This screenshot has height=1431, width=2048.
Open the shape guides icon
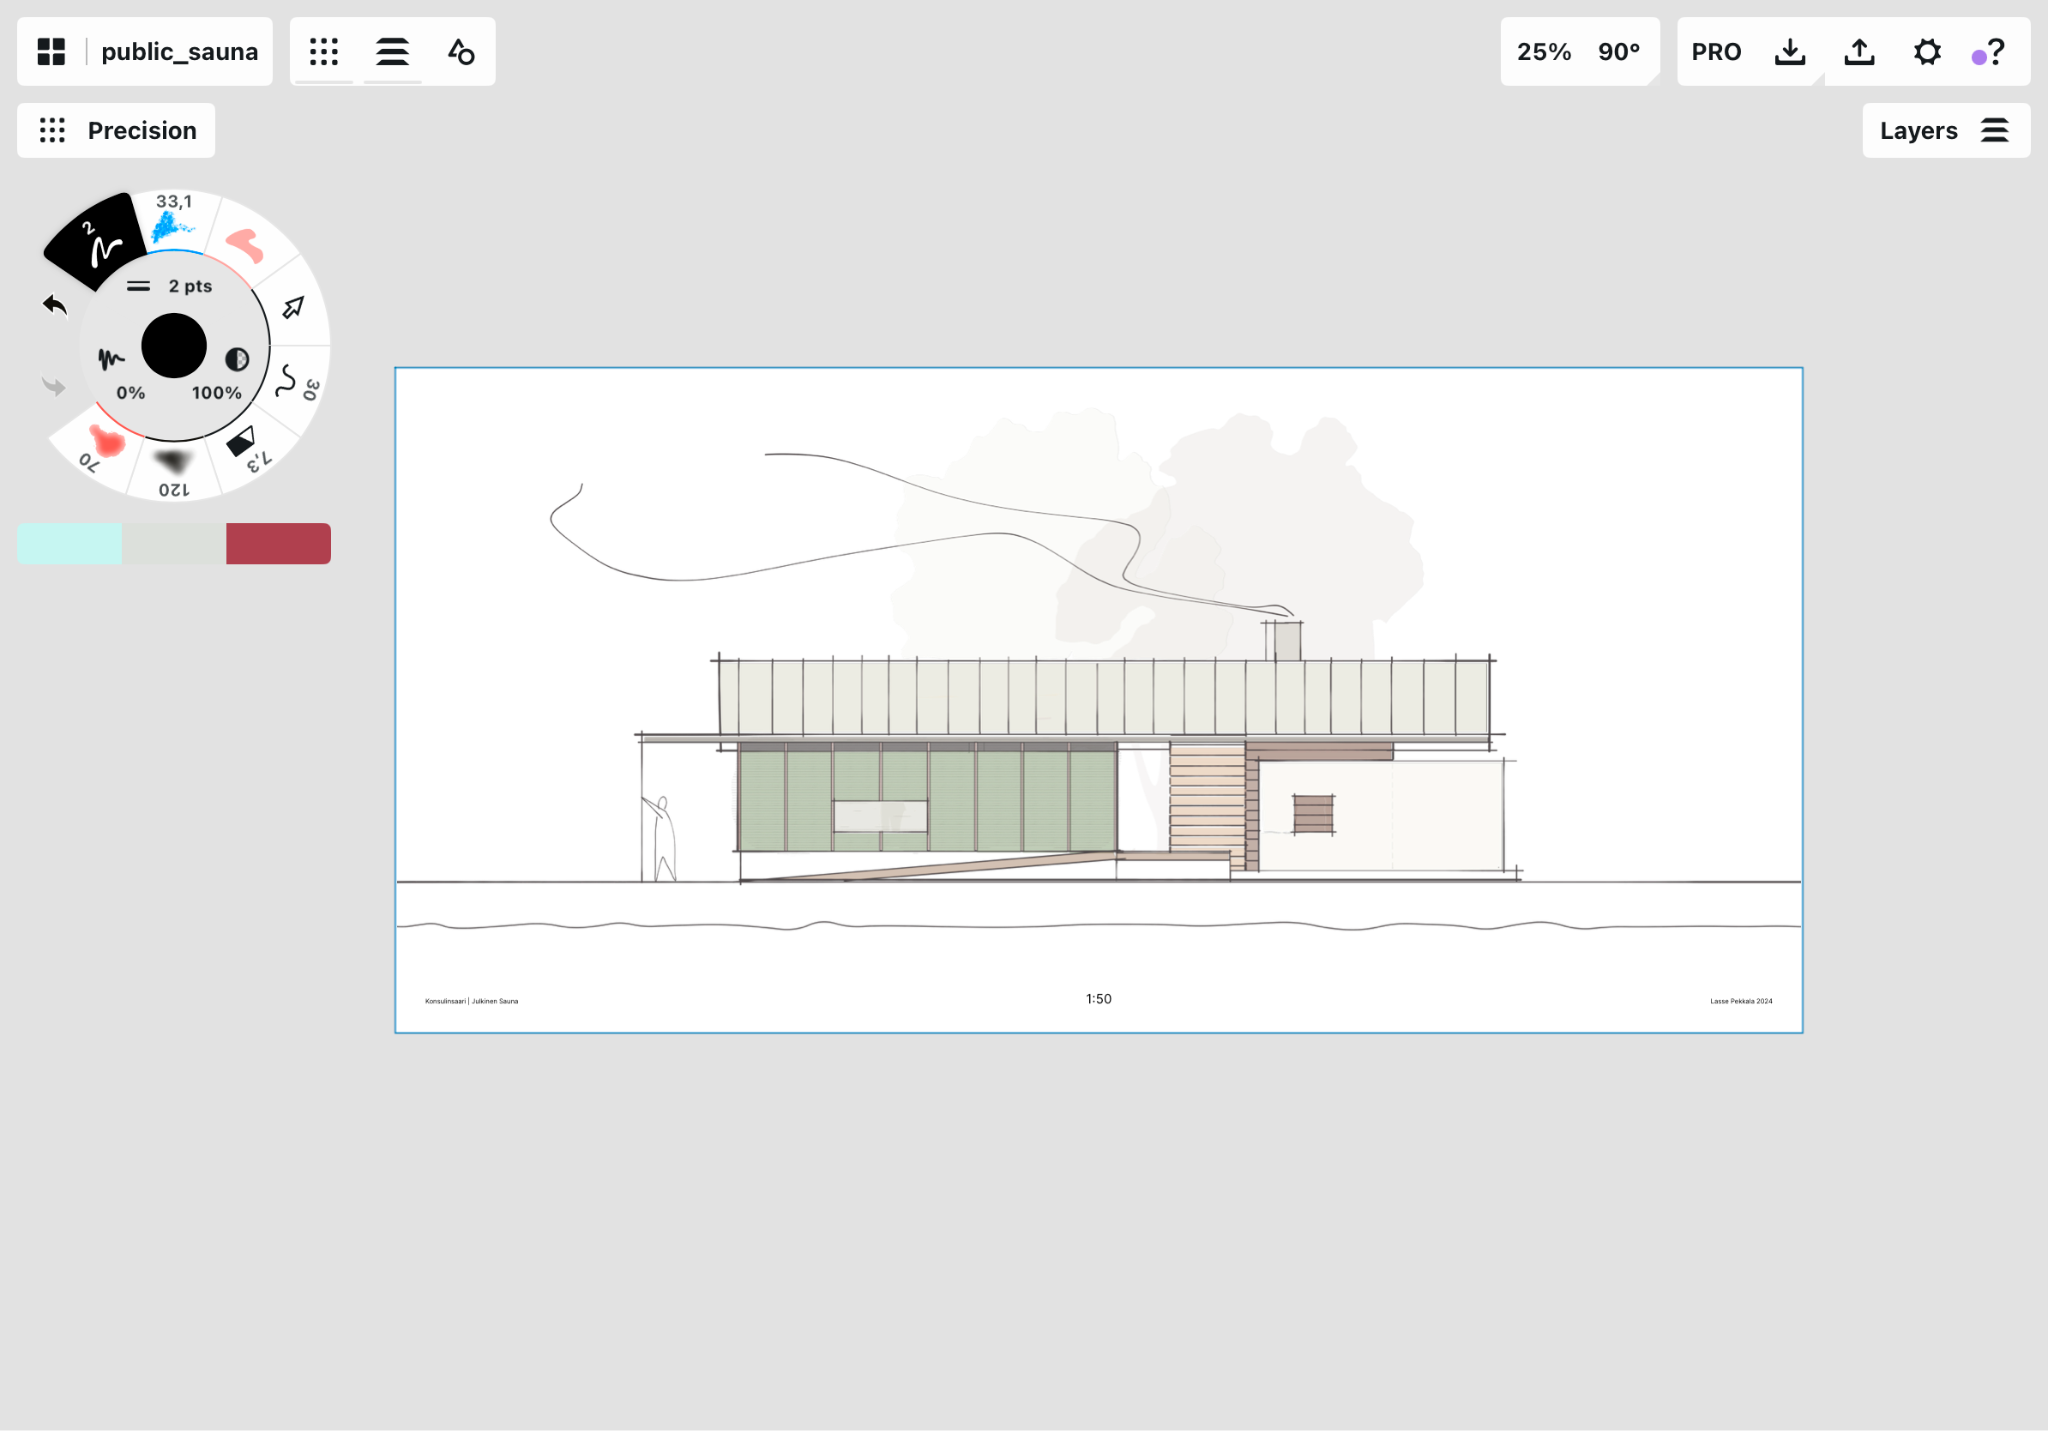(461, 52)
